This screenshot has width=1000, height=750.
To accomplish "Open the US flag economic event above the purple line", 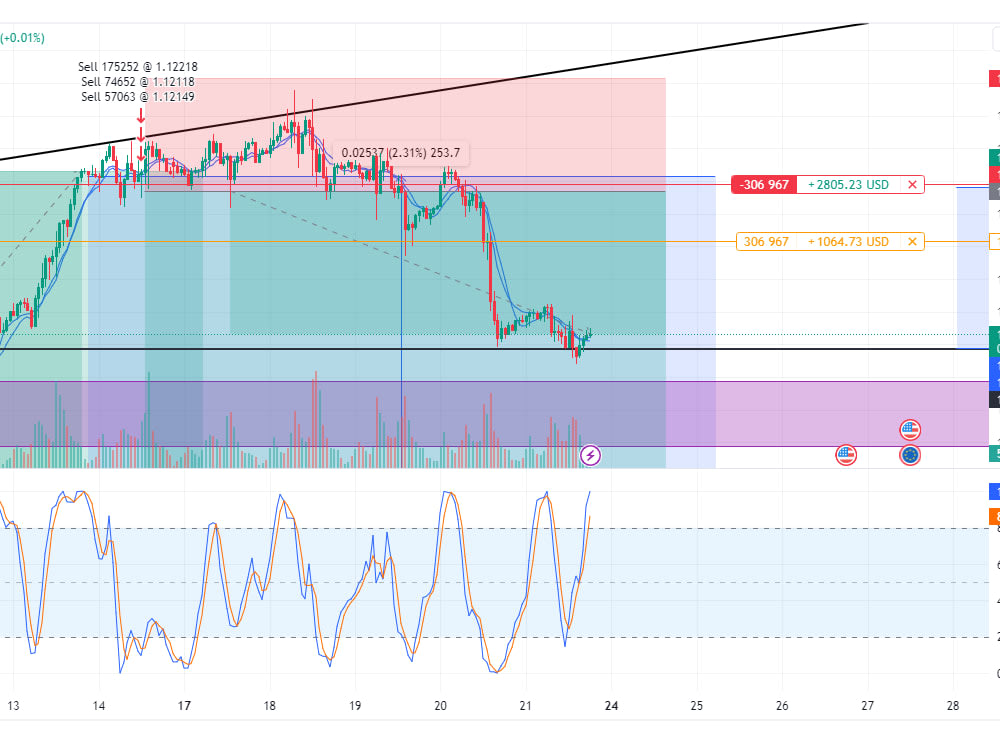I will click(x=911, y=429).
